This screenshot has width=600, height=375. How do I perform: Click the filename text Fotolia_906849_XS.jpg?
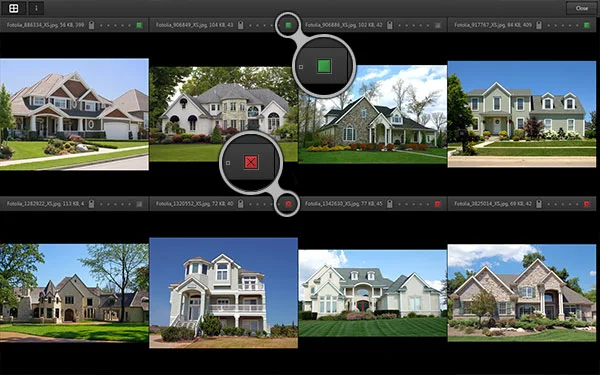(181, 25)
